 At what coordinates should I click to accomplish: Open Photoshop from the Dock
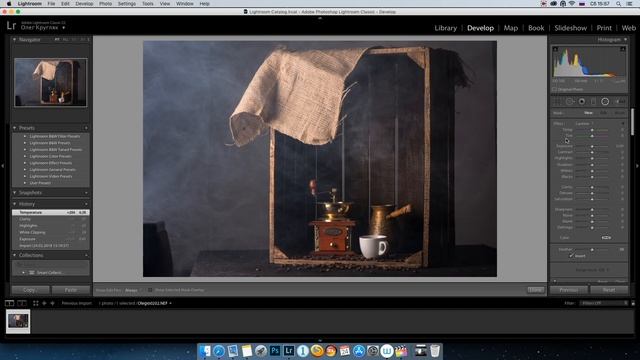(x=275, y=351)
